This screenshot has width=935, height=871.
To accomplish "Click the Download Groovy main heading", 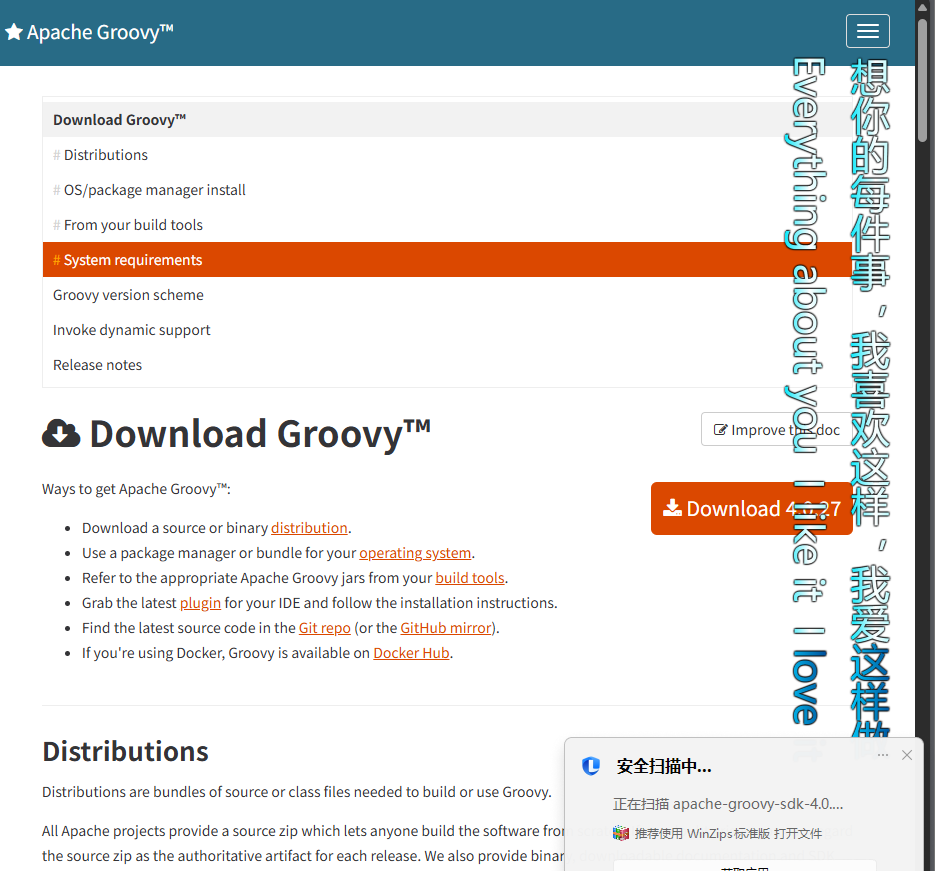I will click(260, 433).
